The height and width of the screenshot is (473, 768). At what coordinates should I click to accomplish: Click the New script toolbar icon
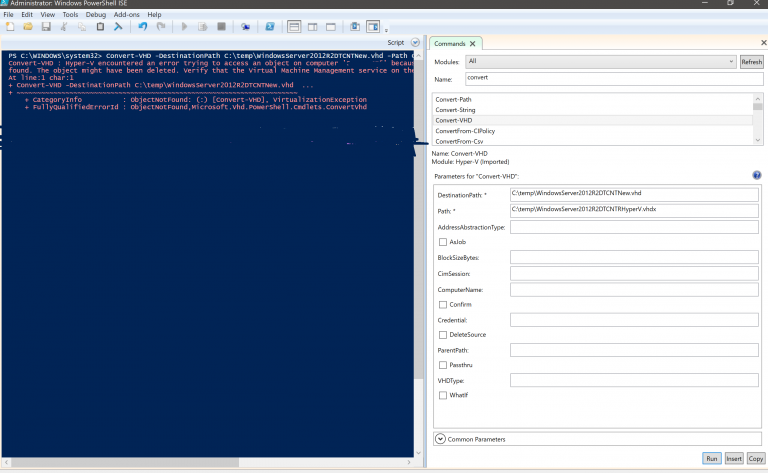pos(10,27)
